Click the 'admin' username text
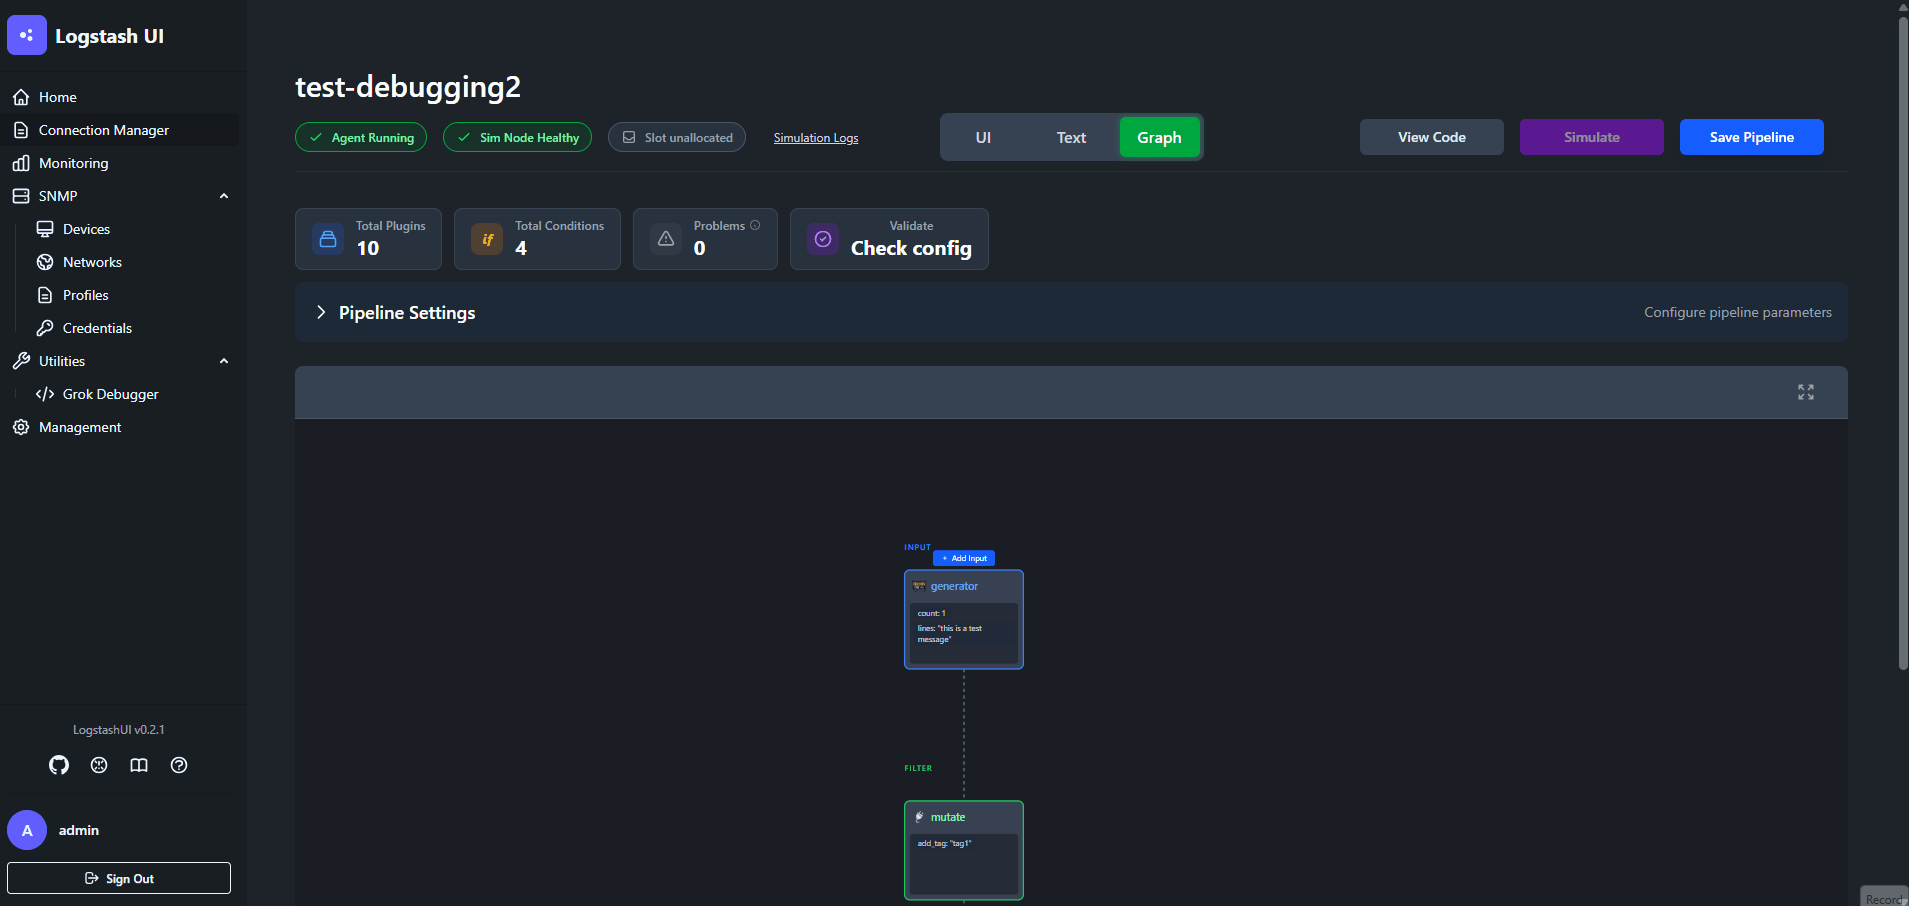The width and height of the screenshot is (1909, 906). [79, 830]
